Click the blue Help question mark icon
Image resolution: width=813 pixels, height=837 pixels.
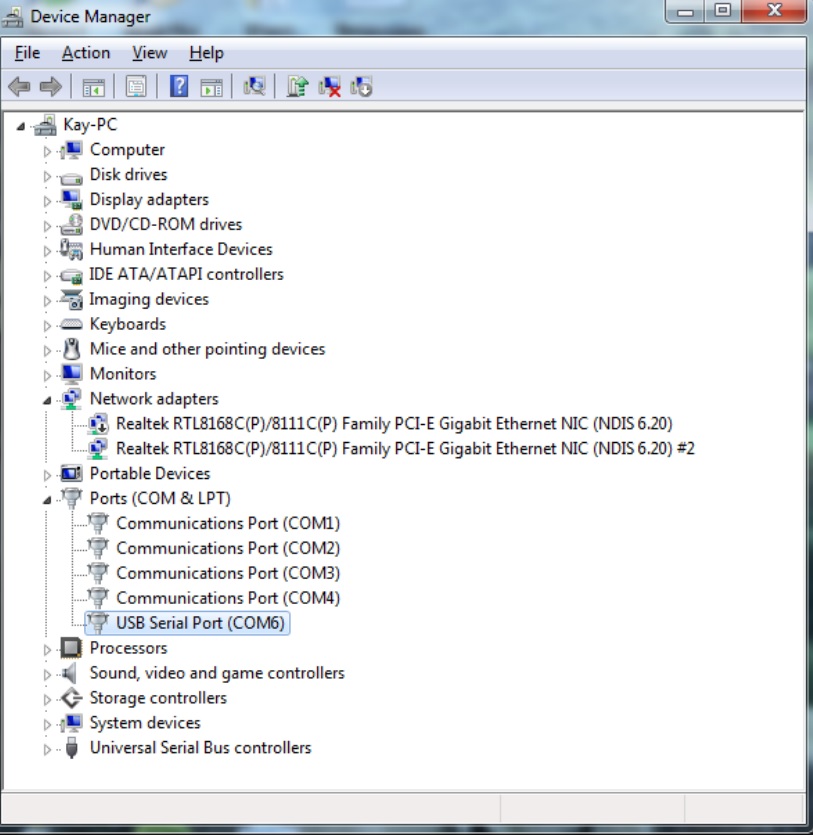[179, 87]
